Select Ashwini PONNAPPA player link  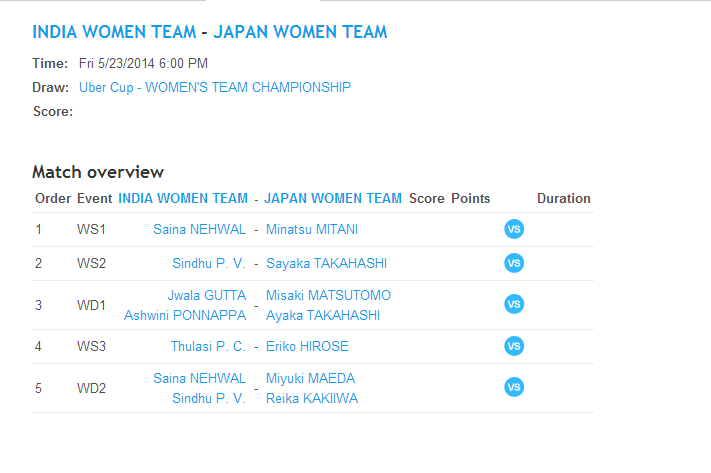pyautogui.click(x=185, y=315)
